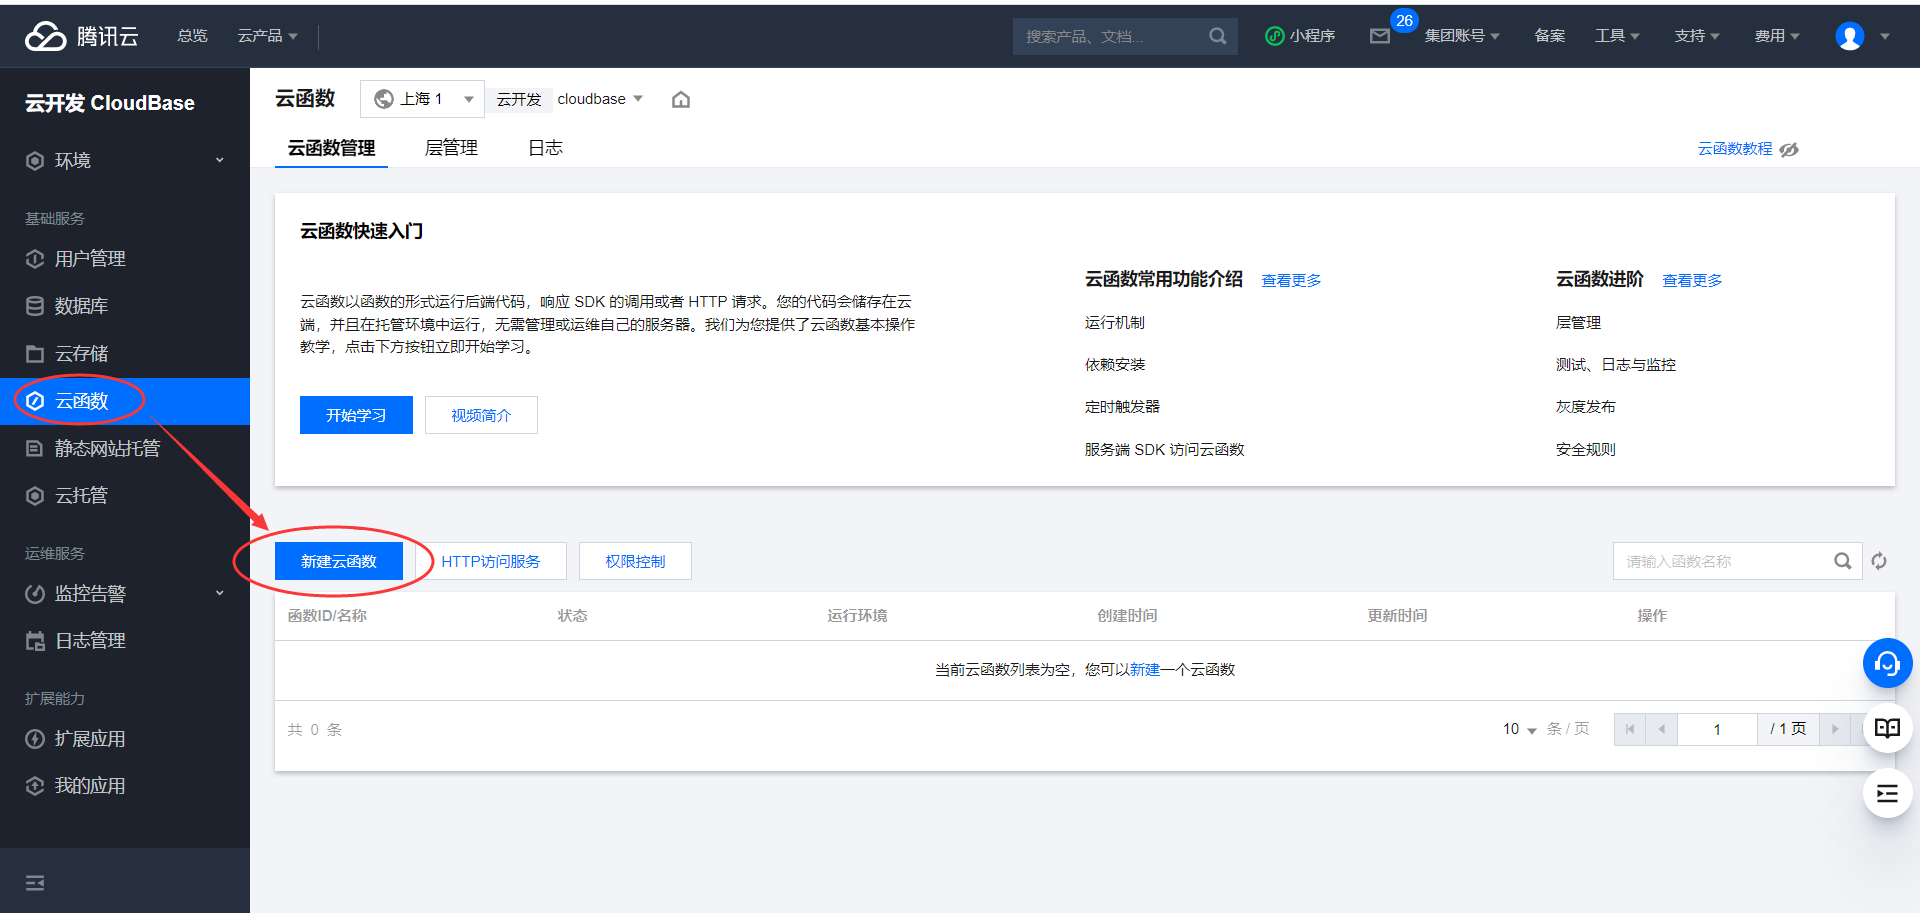Click the search magnifier in top bar
1920x913 pixels.
(x=1217, y=36)
